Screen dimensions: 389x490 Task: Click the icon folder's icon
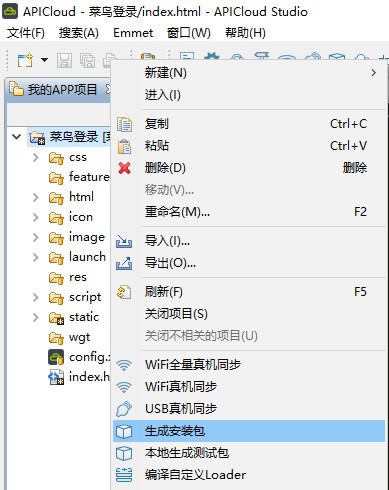click(56, 218)
